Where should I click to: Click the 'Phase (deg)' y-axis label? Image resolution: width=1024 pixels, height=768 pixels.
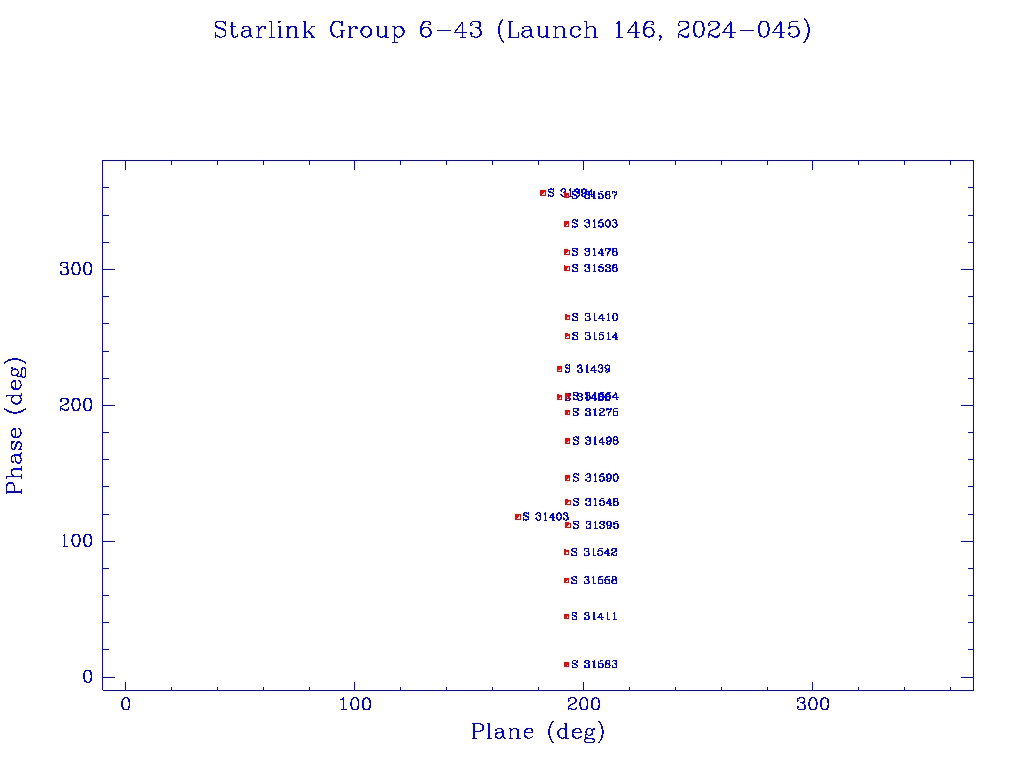tap(15, 426)
